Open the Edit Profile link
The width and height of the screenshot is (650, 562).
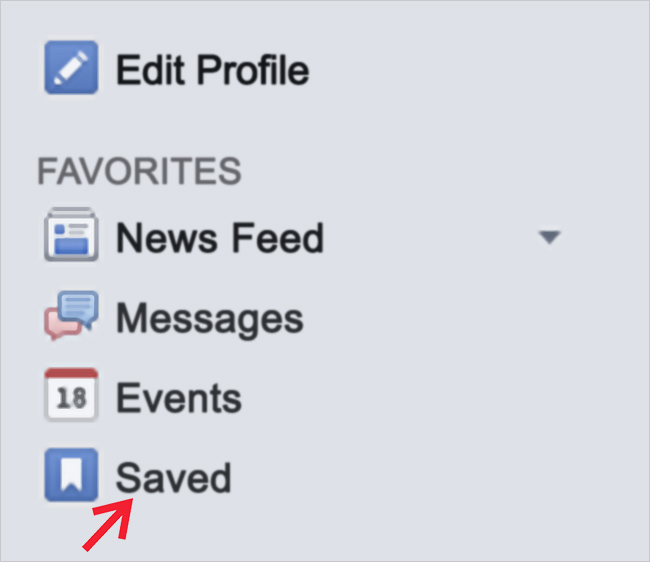212,70
